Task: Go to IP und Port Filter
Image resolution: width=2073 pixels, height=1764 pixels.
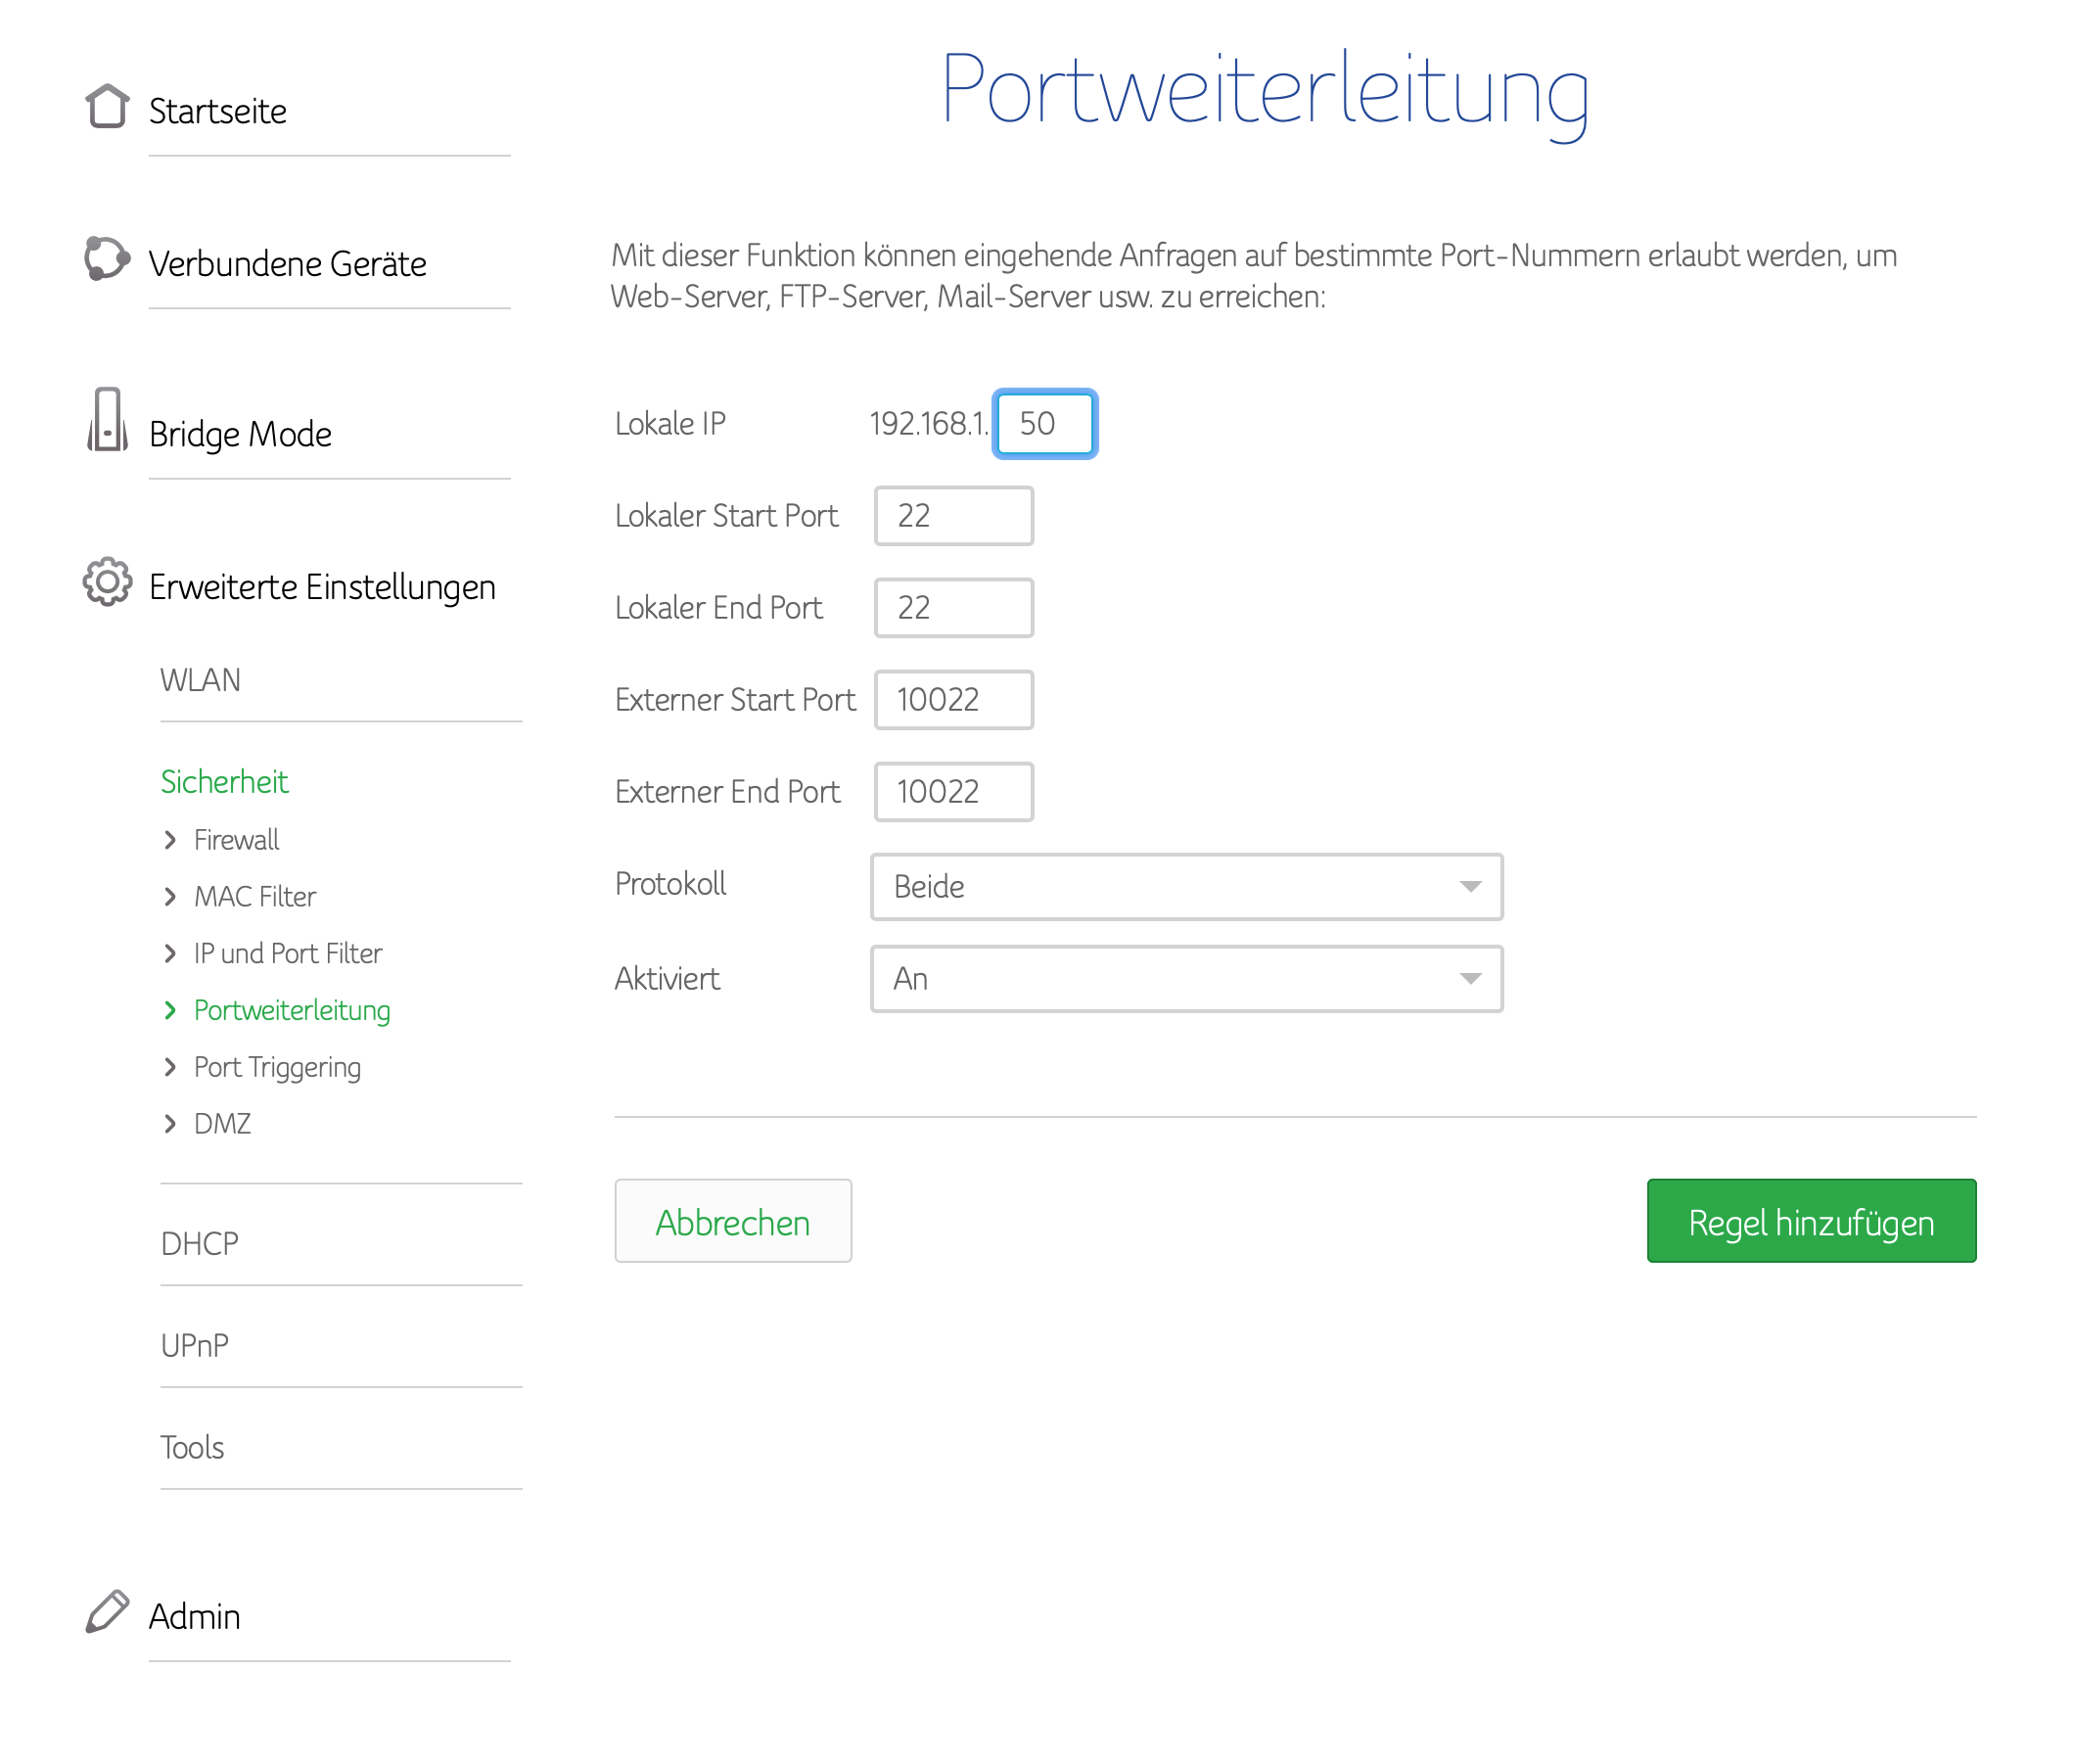Action: pyautogui.click(x=288, y=955)
